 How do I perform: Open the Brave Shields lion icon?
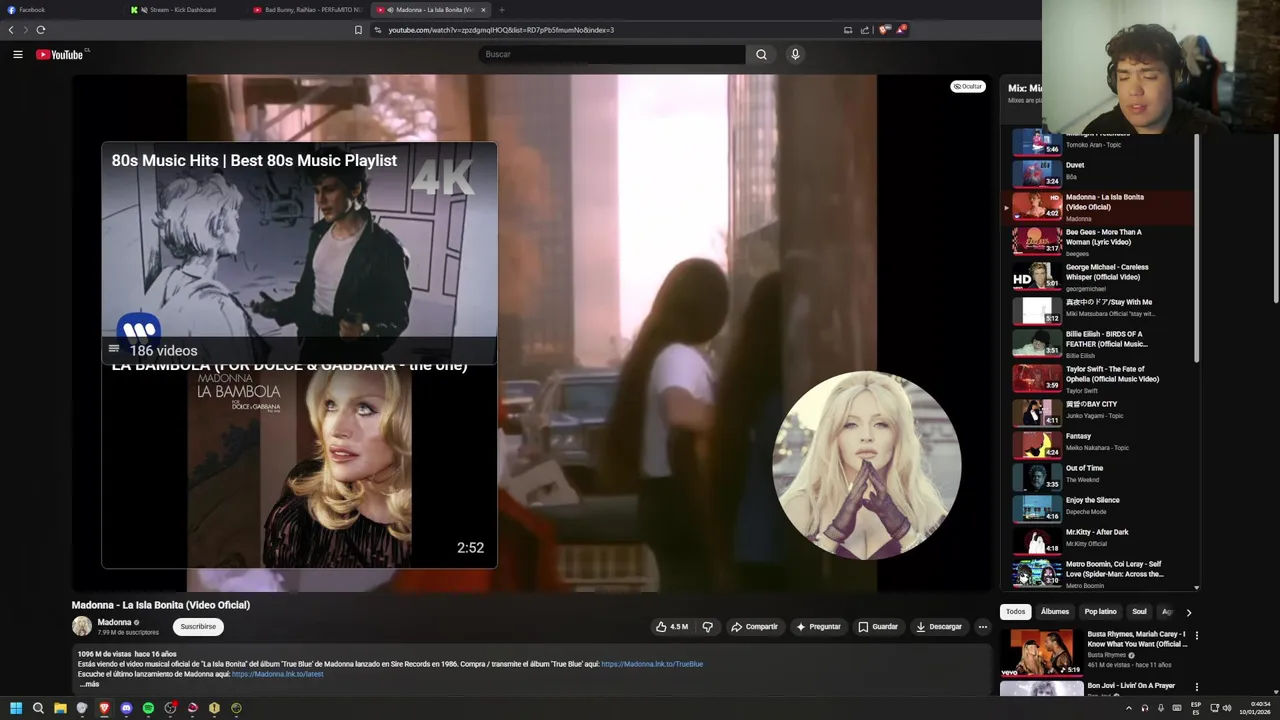pos(884,30)
